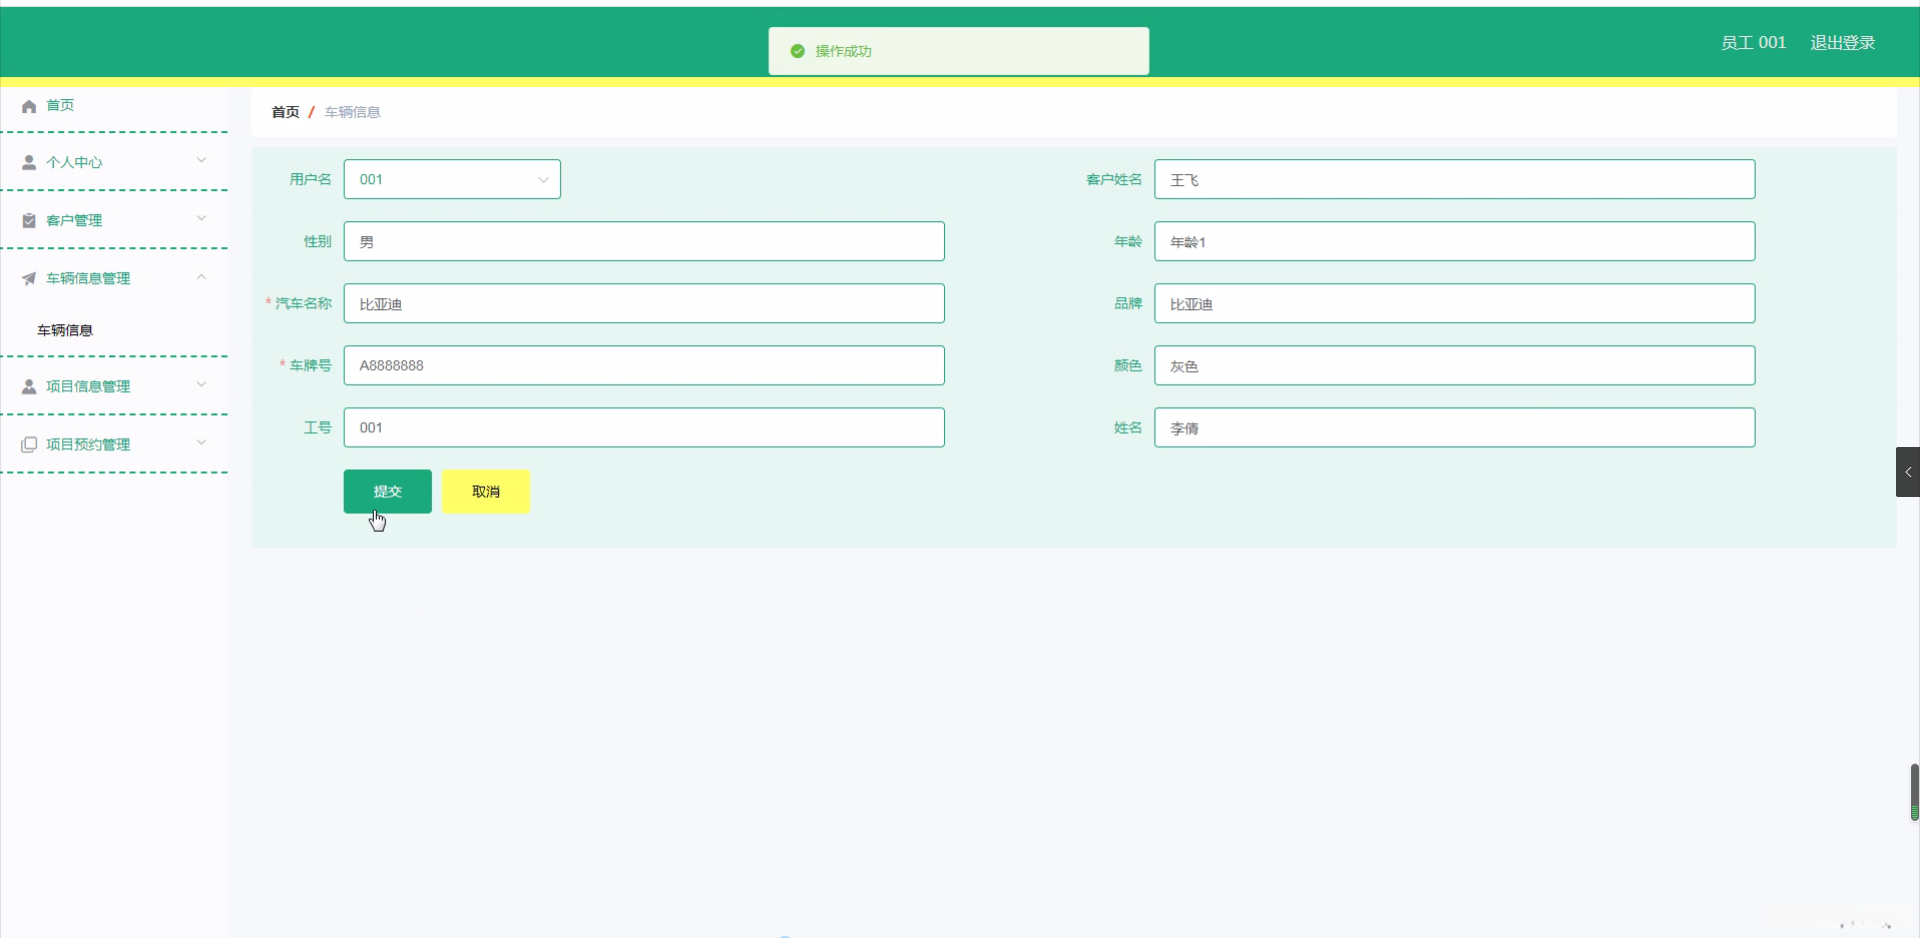This screenshot has height=938, width=1920.
Task: Open the collapsed side panel arrow tab
Action: tap(1908, 472)
